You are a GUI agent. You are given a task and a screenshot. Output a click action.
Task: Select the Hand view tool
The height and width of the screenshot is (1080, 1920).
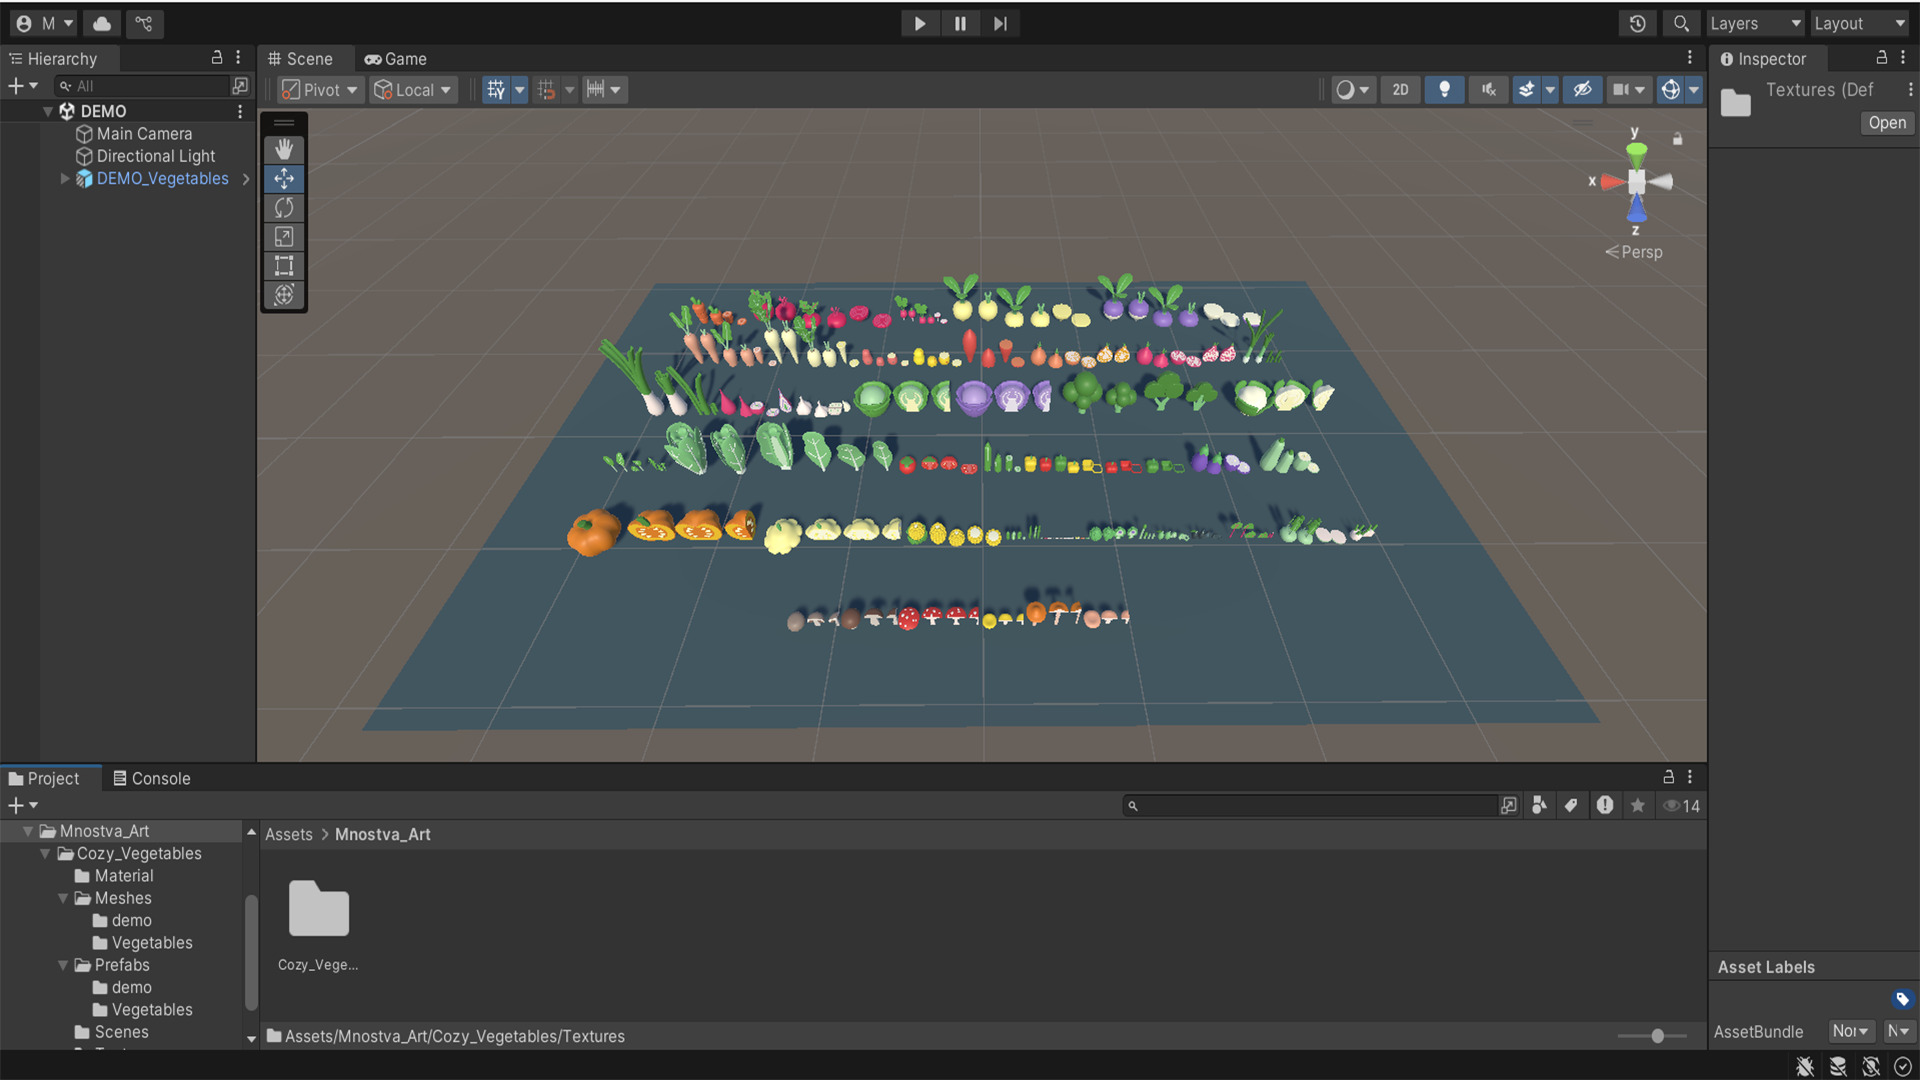[284, 150]
